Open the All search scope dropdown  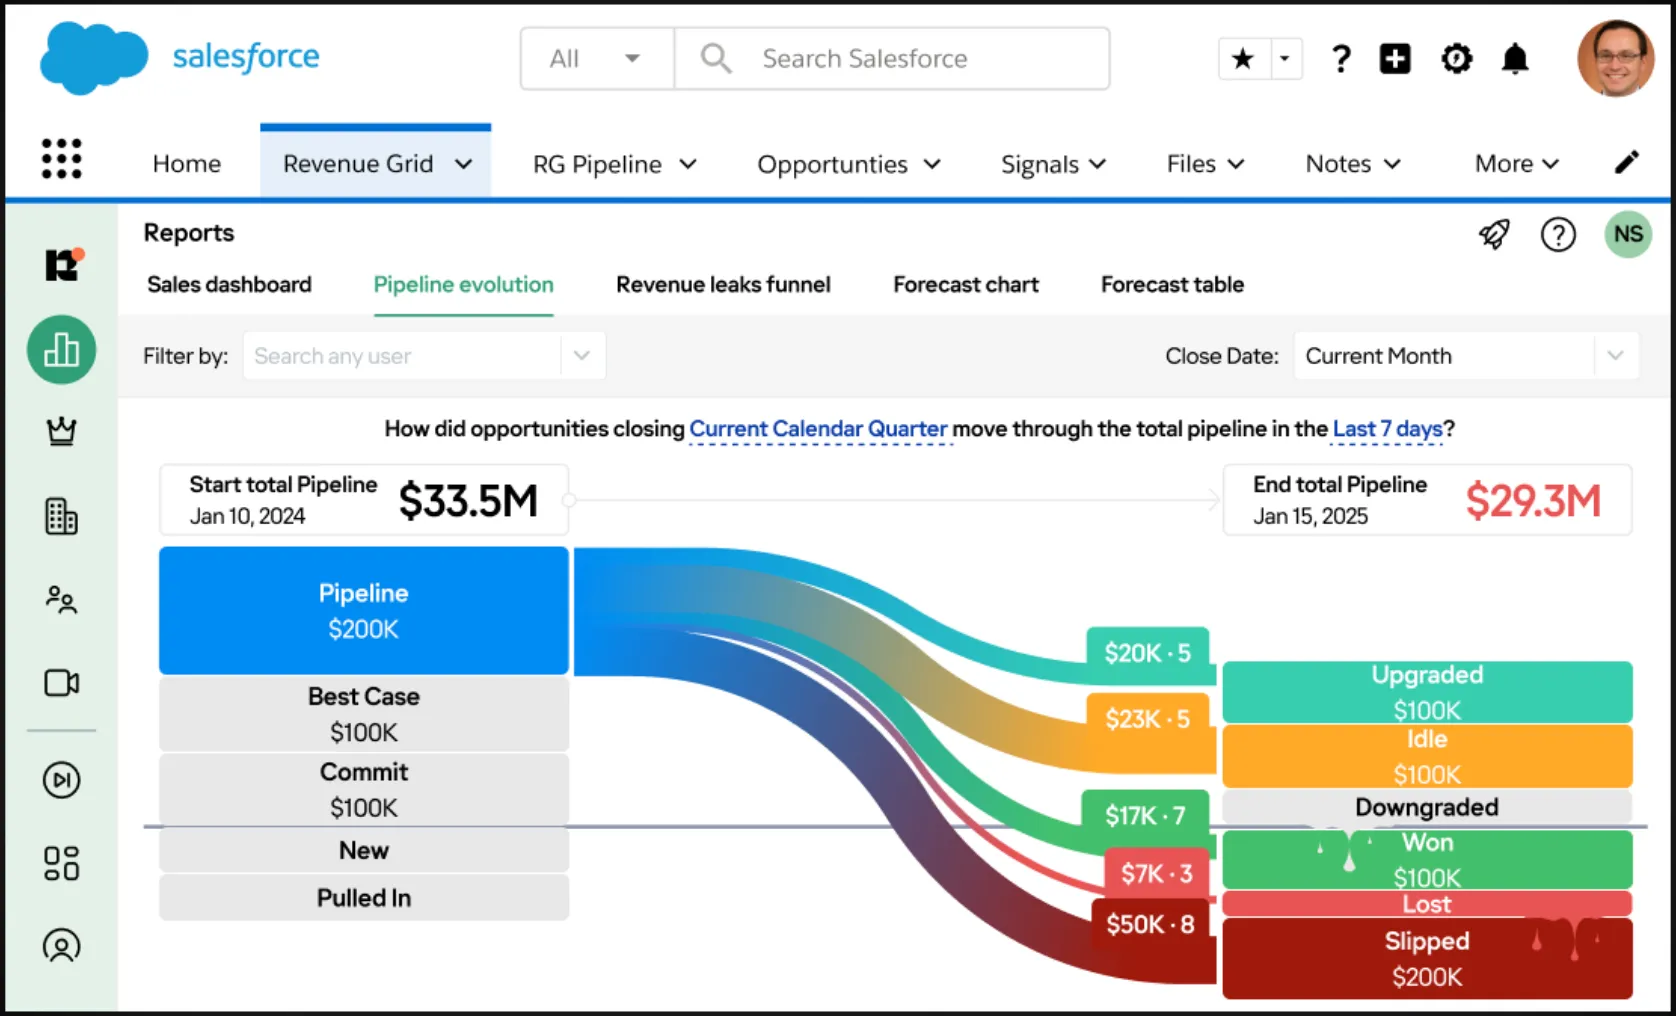pos(597,59)
